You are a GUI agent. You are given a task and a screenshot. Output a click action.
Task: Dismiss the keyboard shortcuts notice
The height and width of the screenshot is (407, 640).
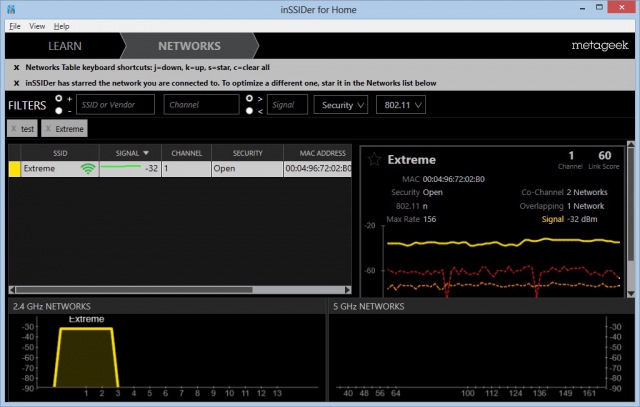pyautogui.click(x=16, y=67)
